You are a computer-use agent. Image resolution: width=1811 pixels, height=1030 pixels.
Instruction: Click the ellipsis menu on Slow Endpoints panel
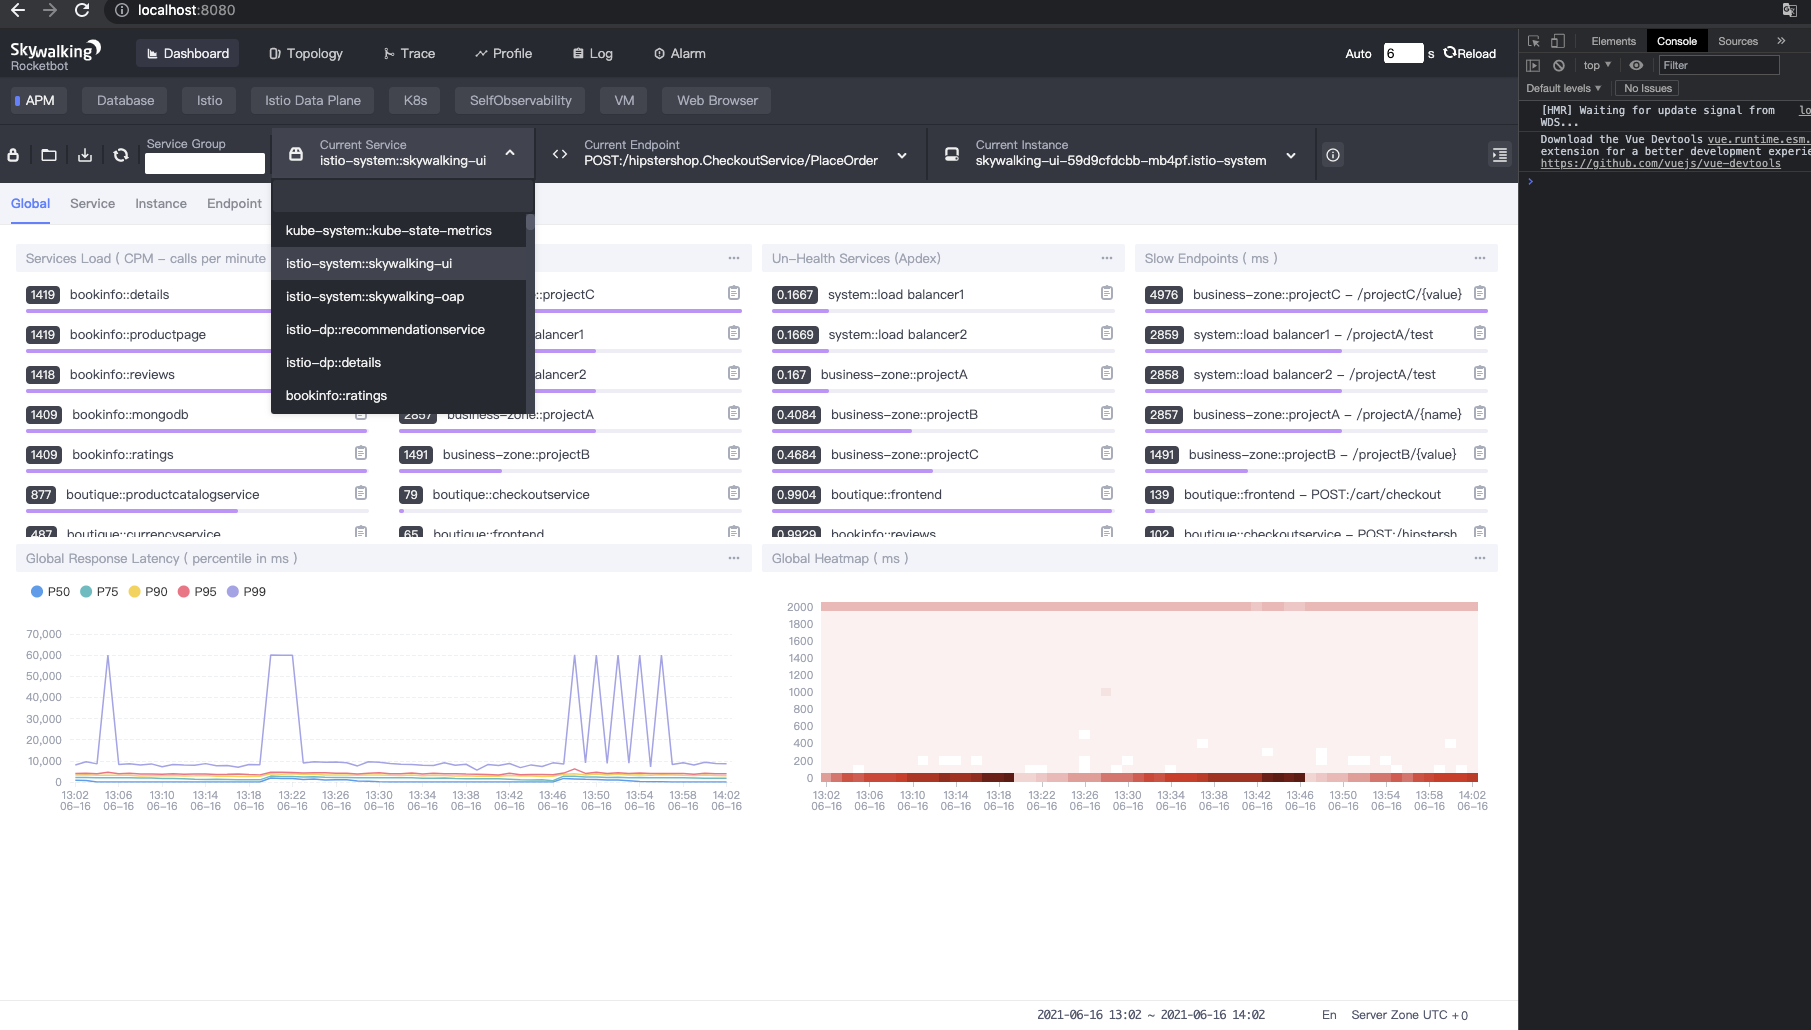point(1479,258)
